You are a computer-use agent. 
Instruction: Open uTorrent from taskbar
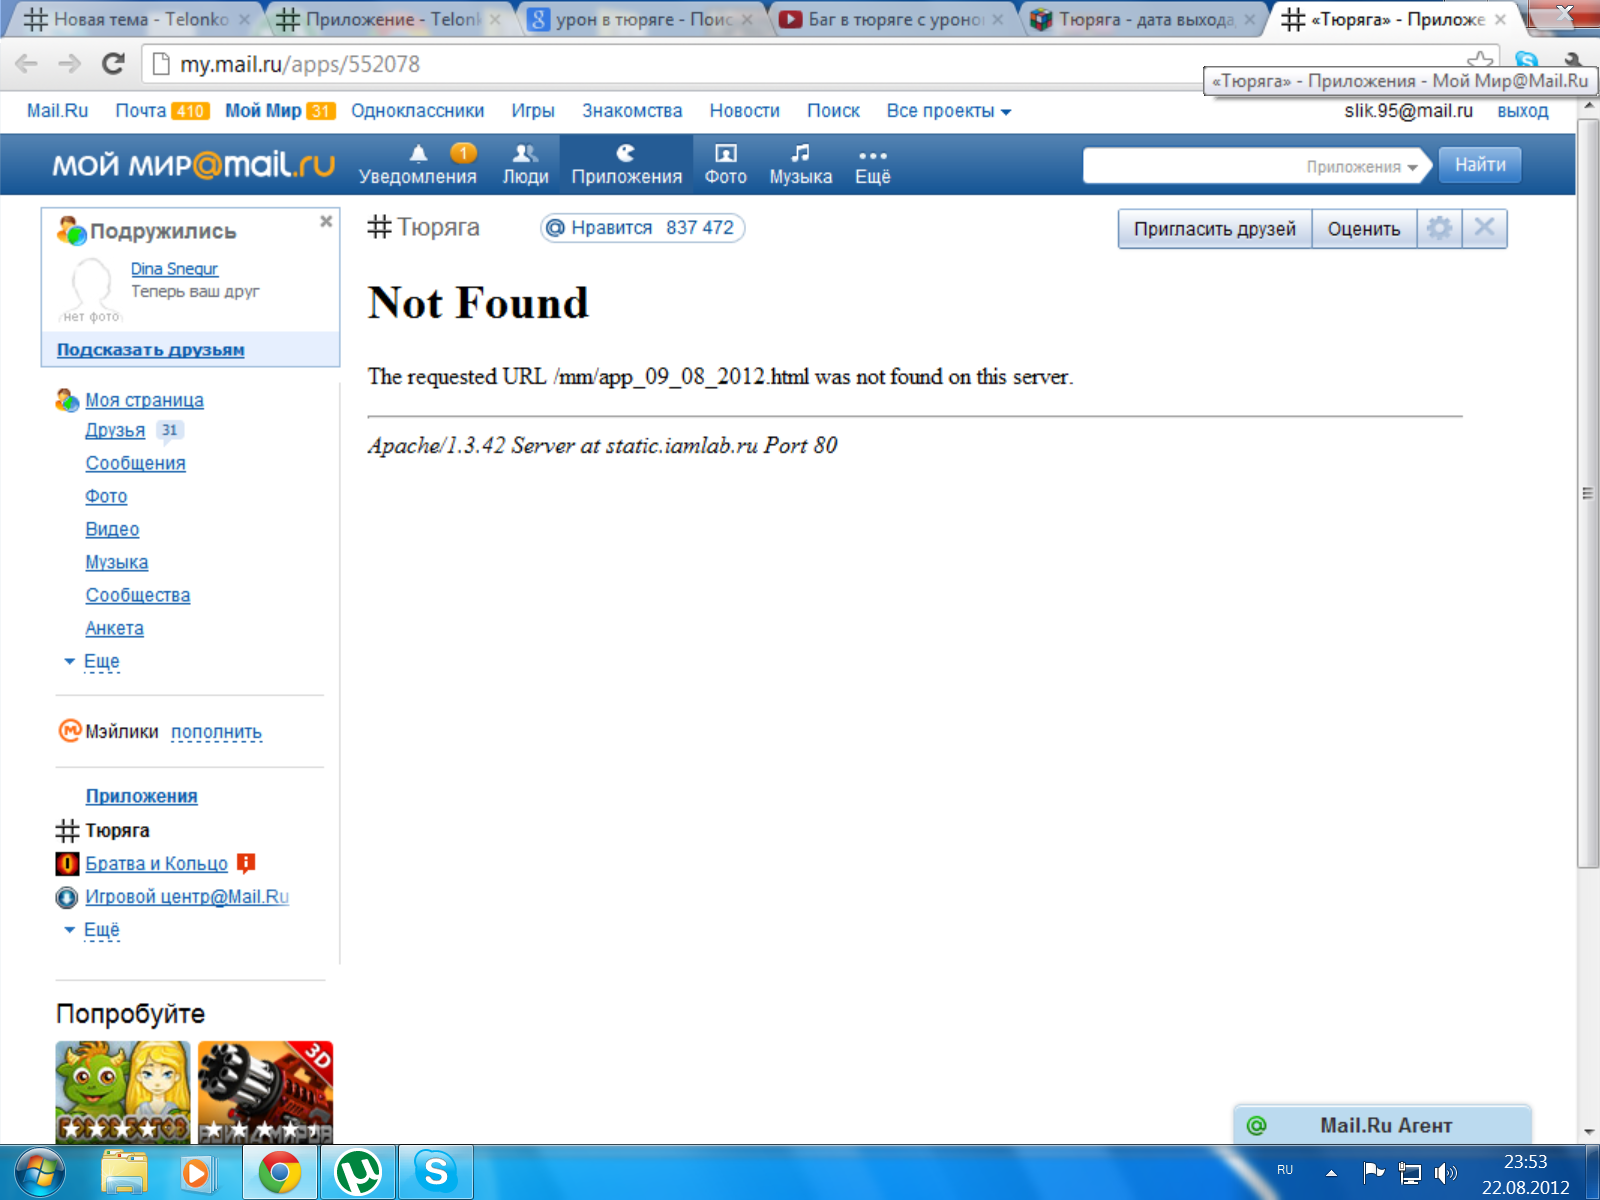click(358, 1172)
